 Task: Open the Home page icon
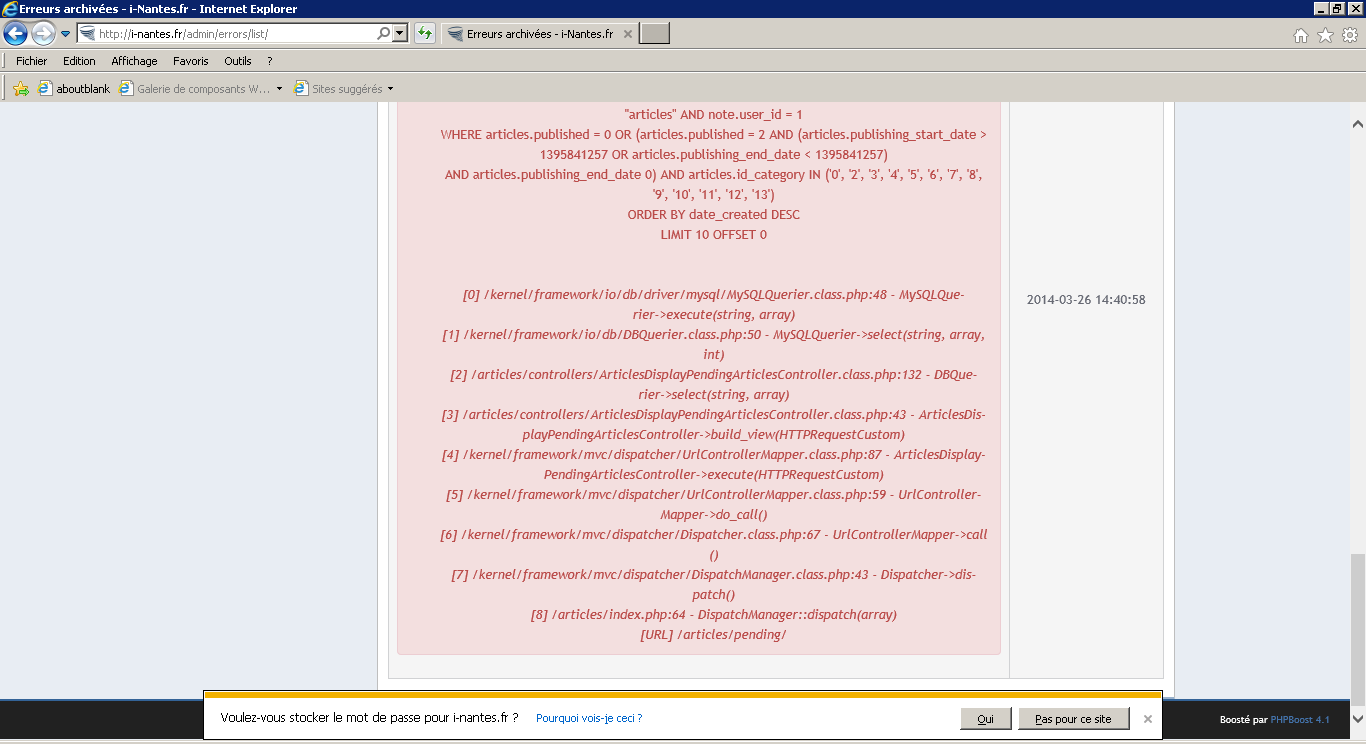pyautogui.click(x=1301, y=36)
